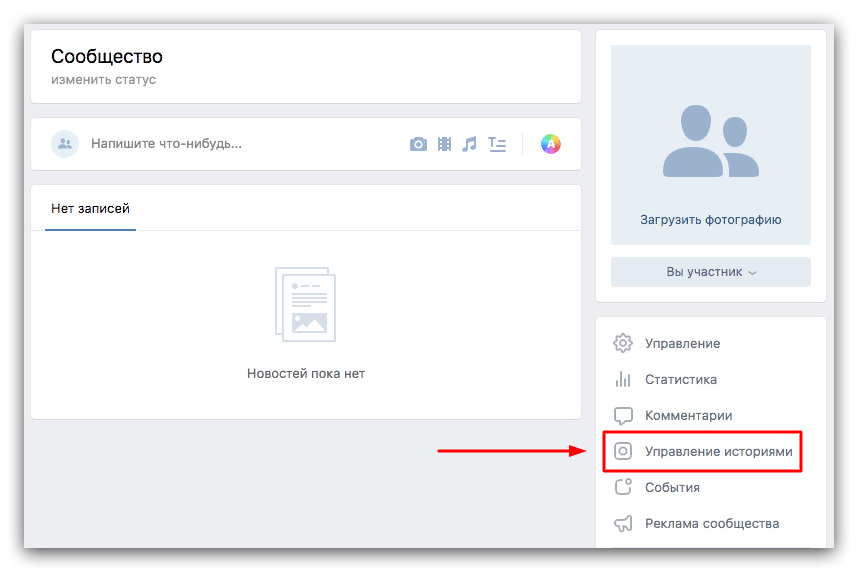This screenshot has width=858, height=572.
Task: Click the bar chart icon for Статистика
Action: pyautogui.click(x=623, y=379)
